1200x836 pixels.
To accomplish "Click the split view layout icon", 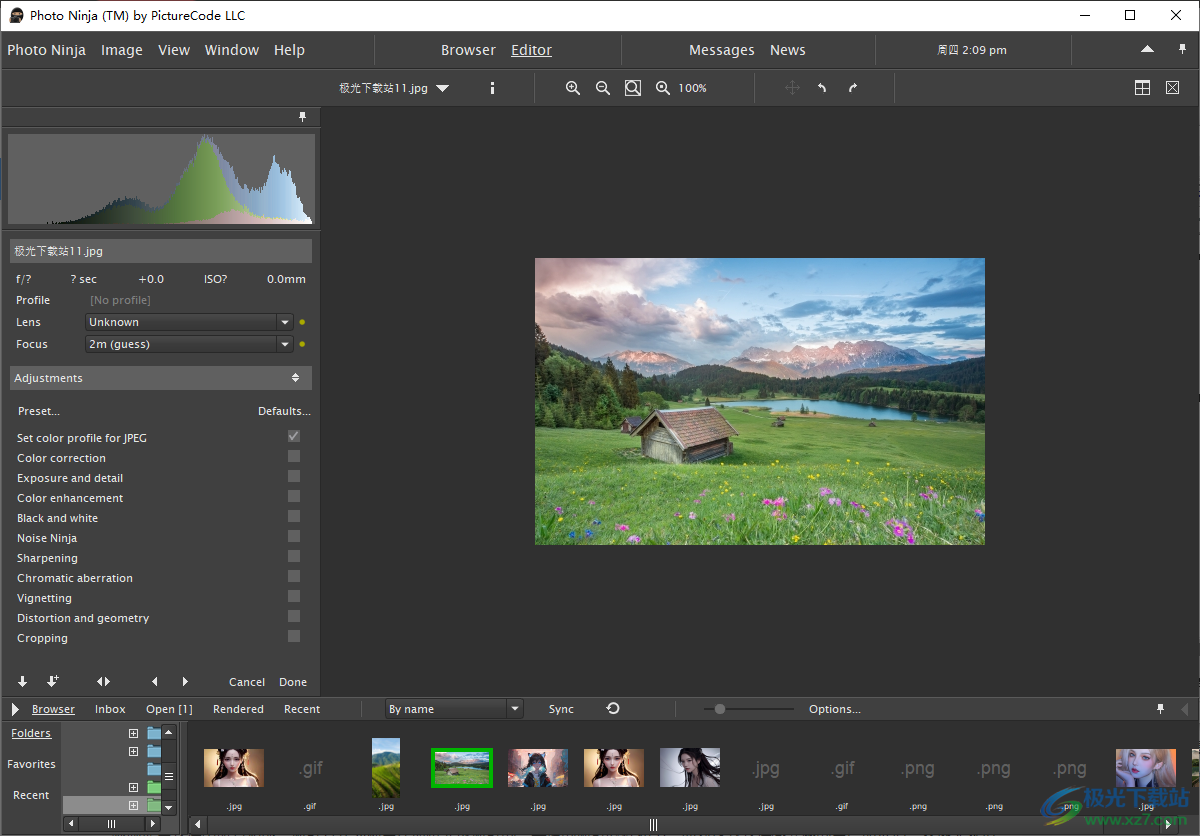I will point(1142,88).
